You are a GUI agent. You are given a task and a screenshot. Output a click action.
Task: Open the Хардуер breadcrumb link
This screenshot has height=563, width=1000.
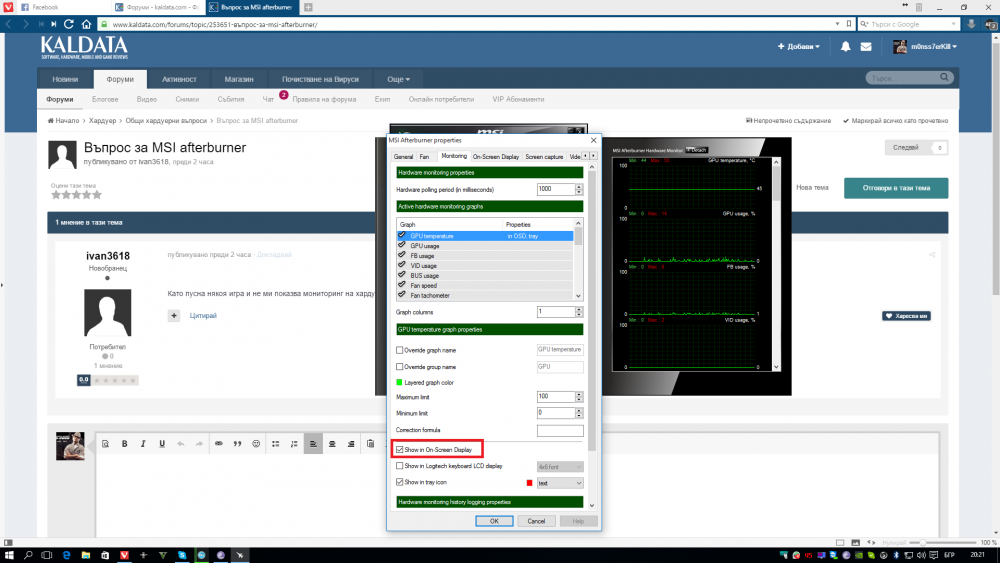click(x=103, y=121)
